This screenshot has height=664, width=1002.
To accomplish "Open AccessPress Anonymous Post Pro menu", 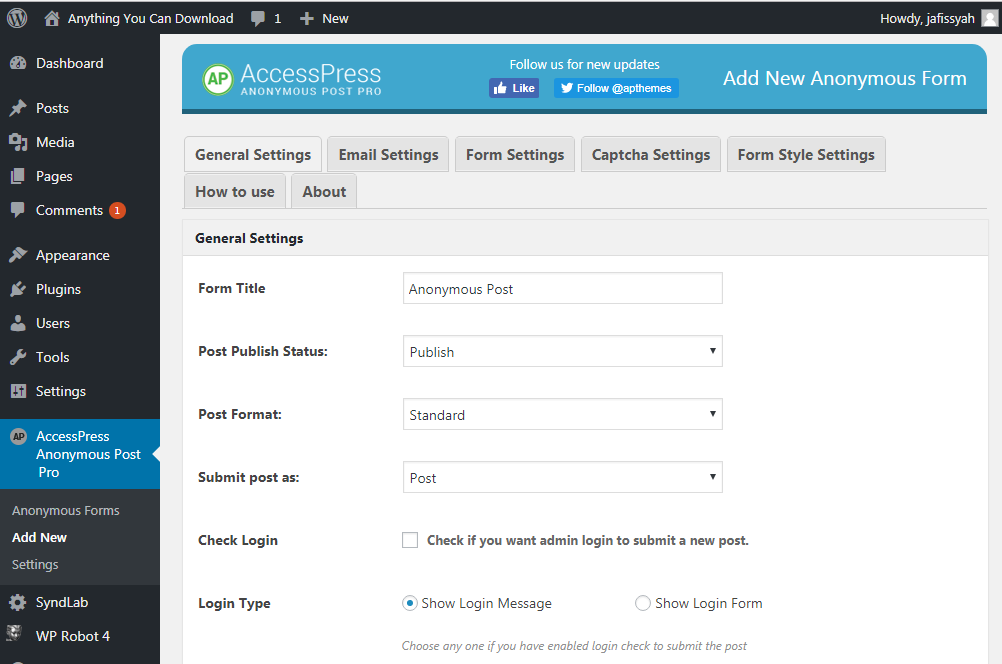I will [80, 454].
